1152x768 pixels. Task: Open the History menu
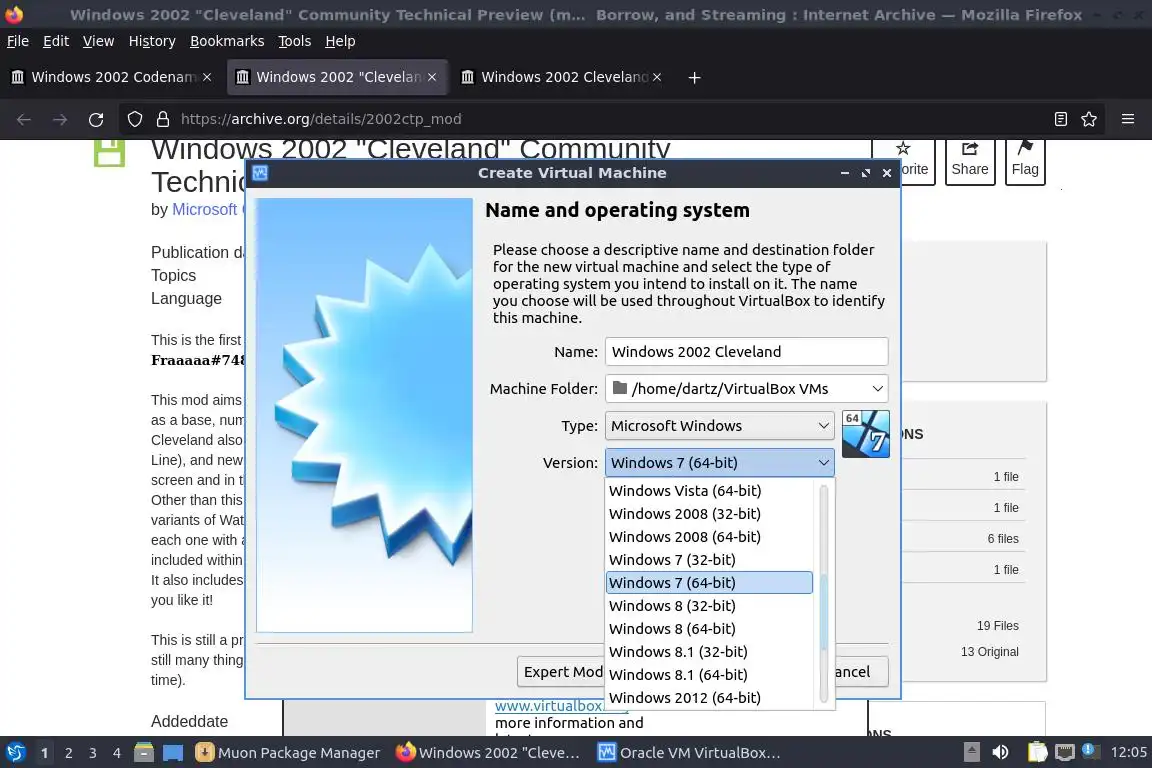152,41
